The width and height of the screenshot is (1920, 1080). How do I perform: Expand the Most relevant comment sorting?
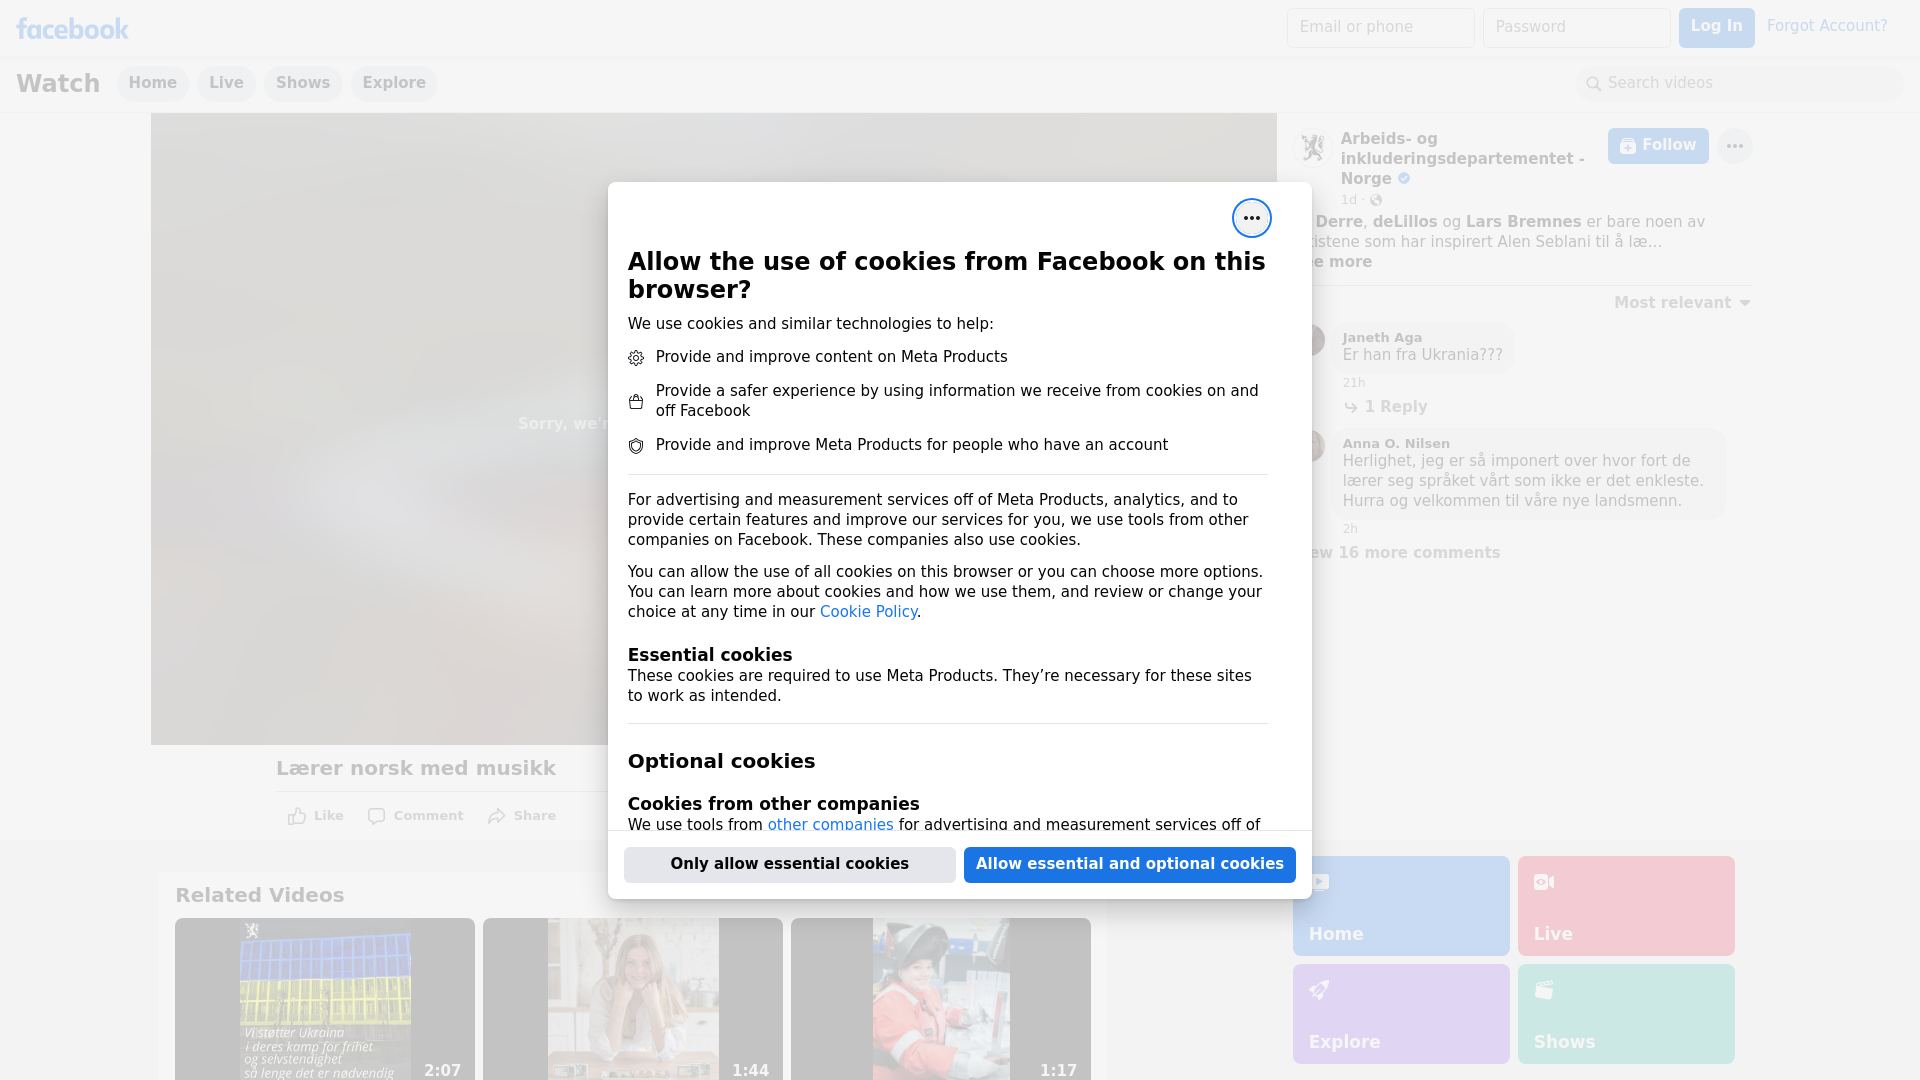[x=1682, y=303]
